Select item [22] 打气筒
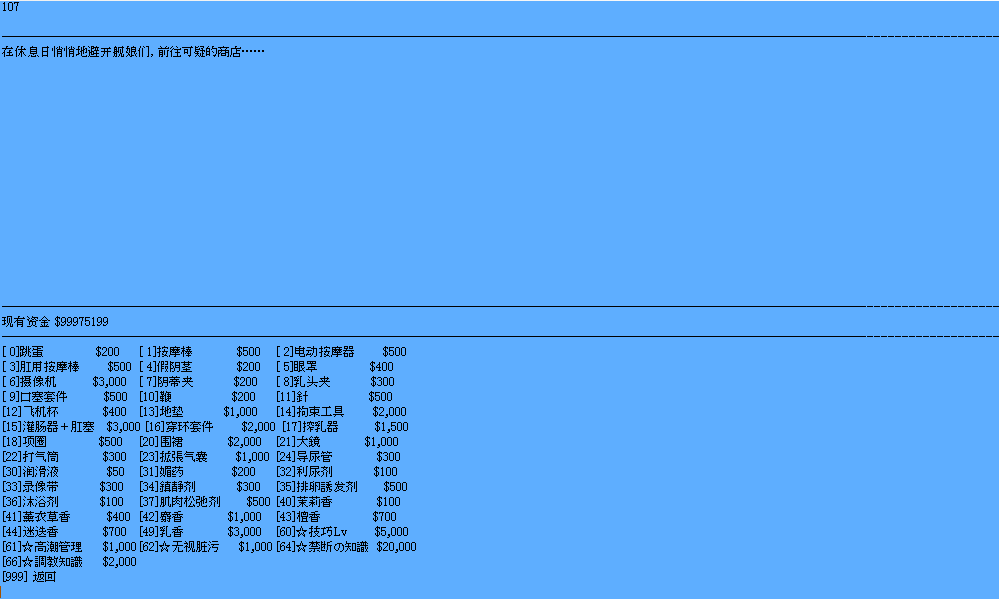 (x=64, y=457)
